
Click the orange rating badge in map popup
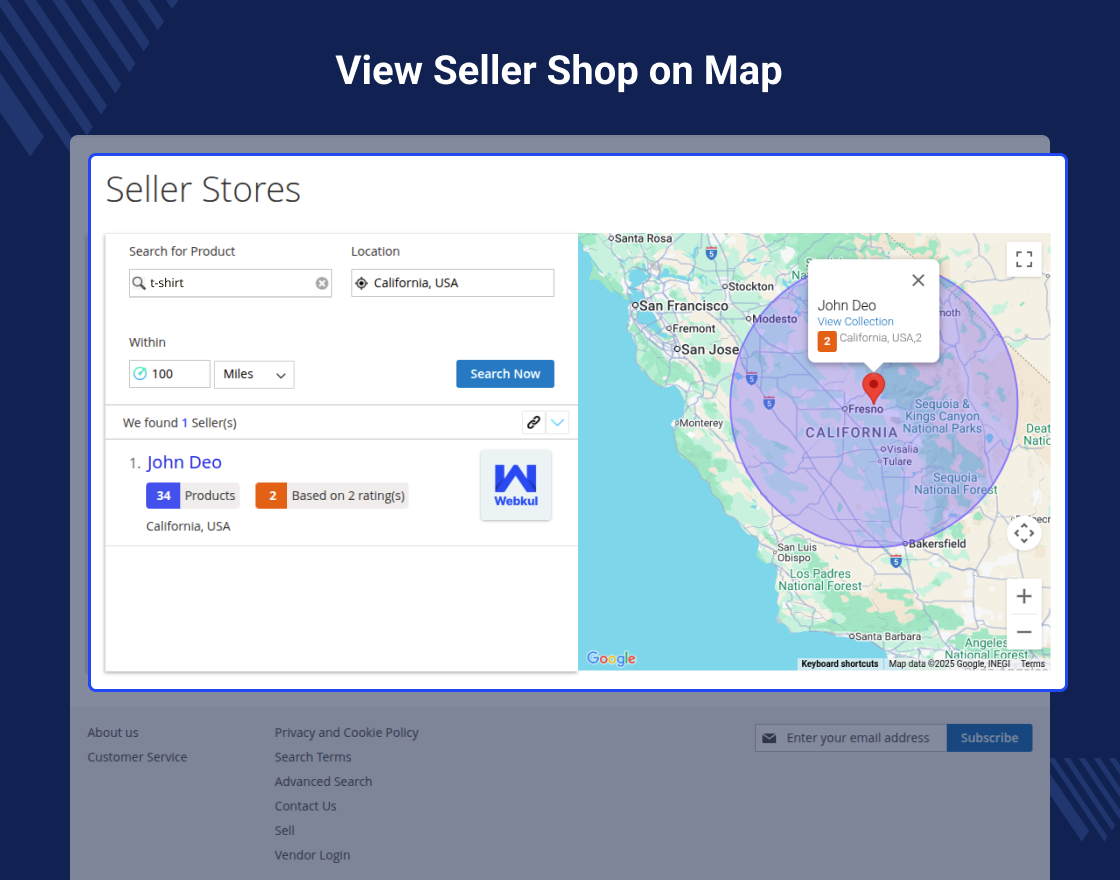coord(827,341)
